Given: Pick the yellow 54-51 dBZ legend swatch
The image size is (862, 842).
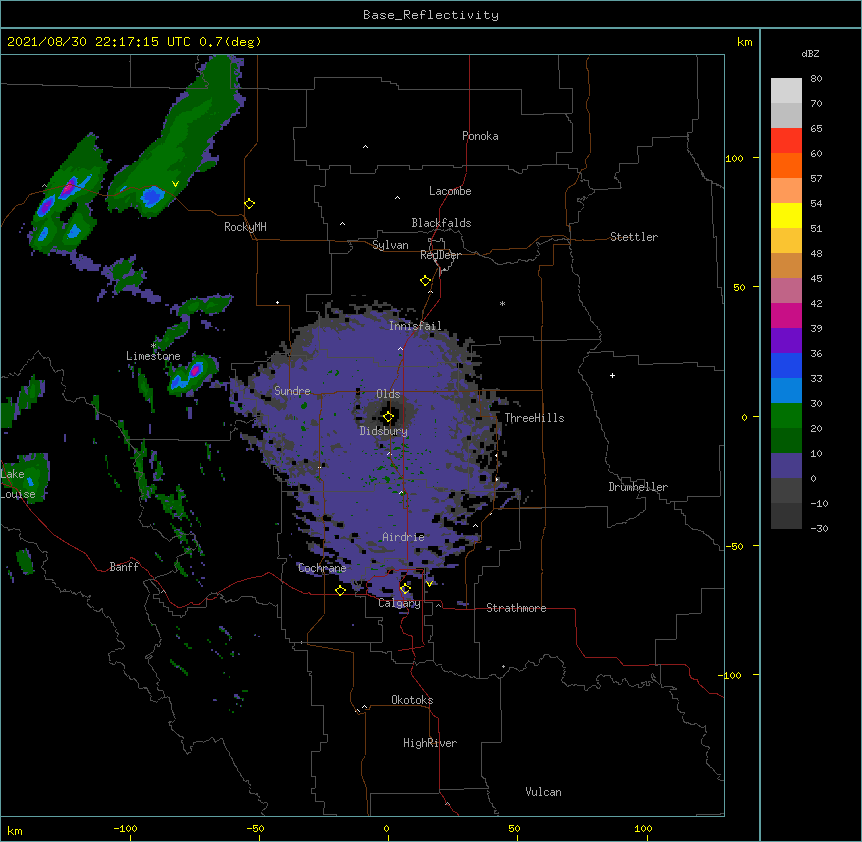Looking at the screenshot, I should [x=786, y=215].
